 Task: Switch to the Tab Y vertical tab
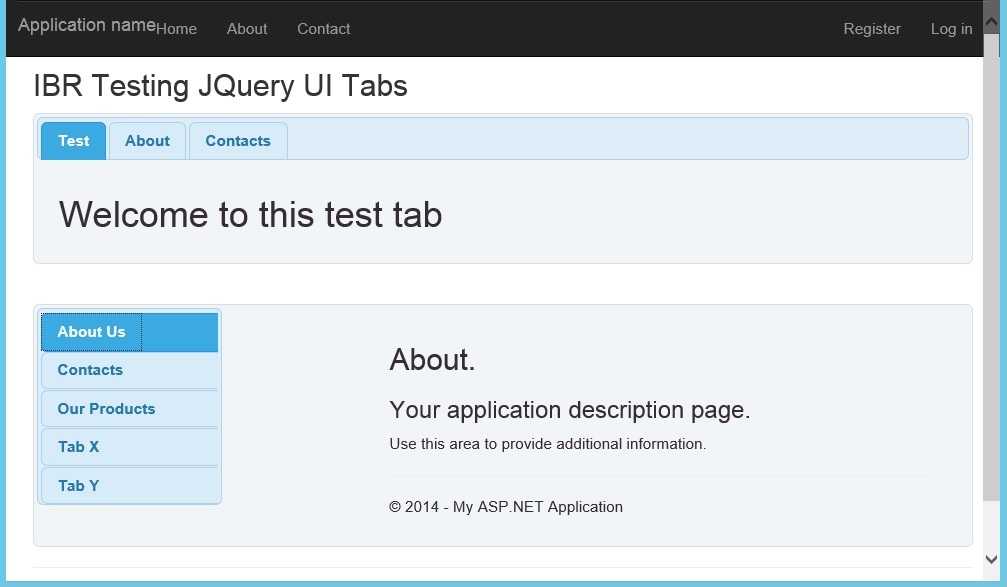[x=129, y=486]
